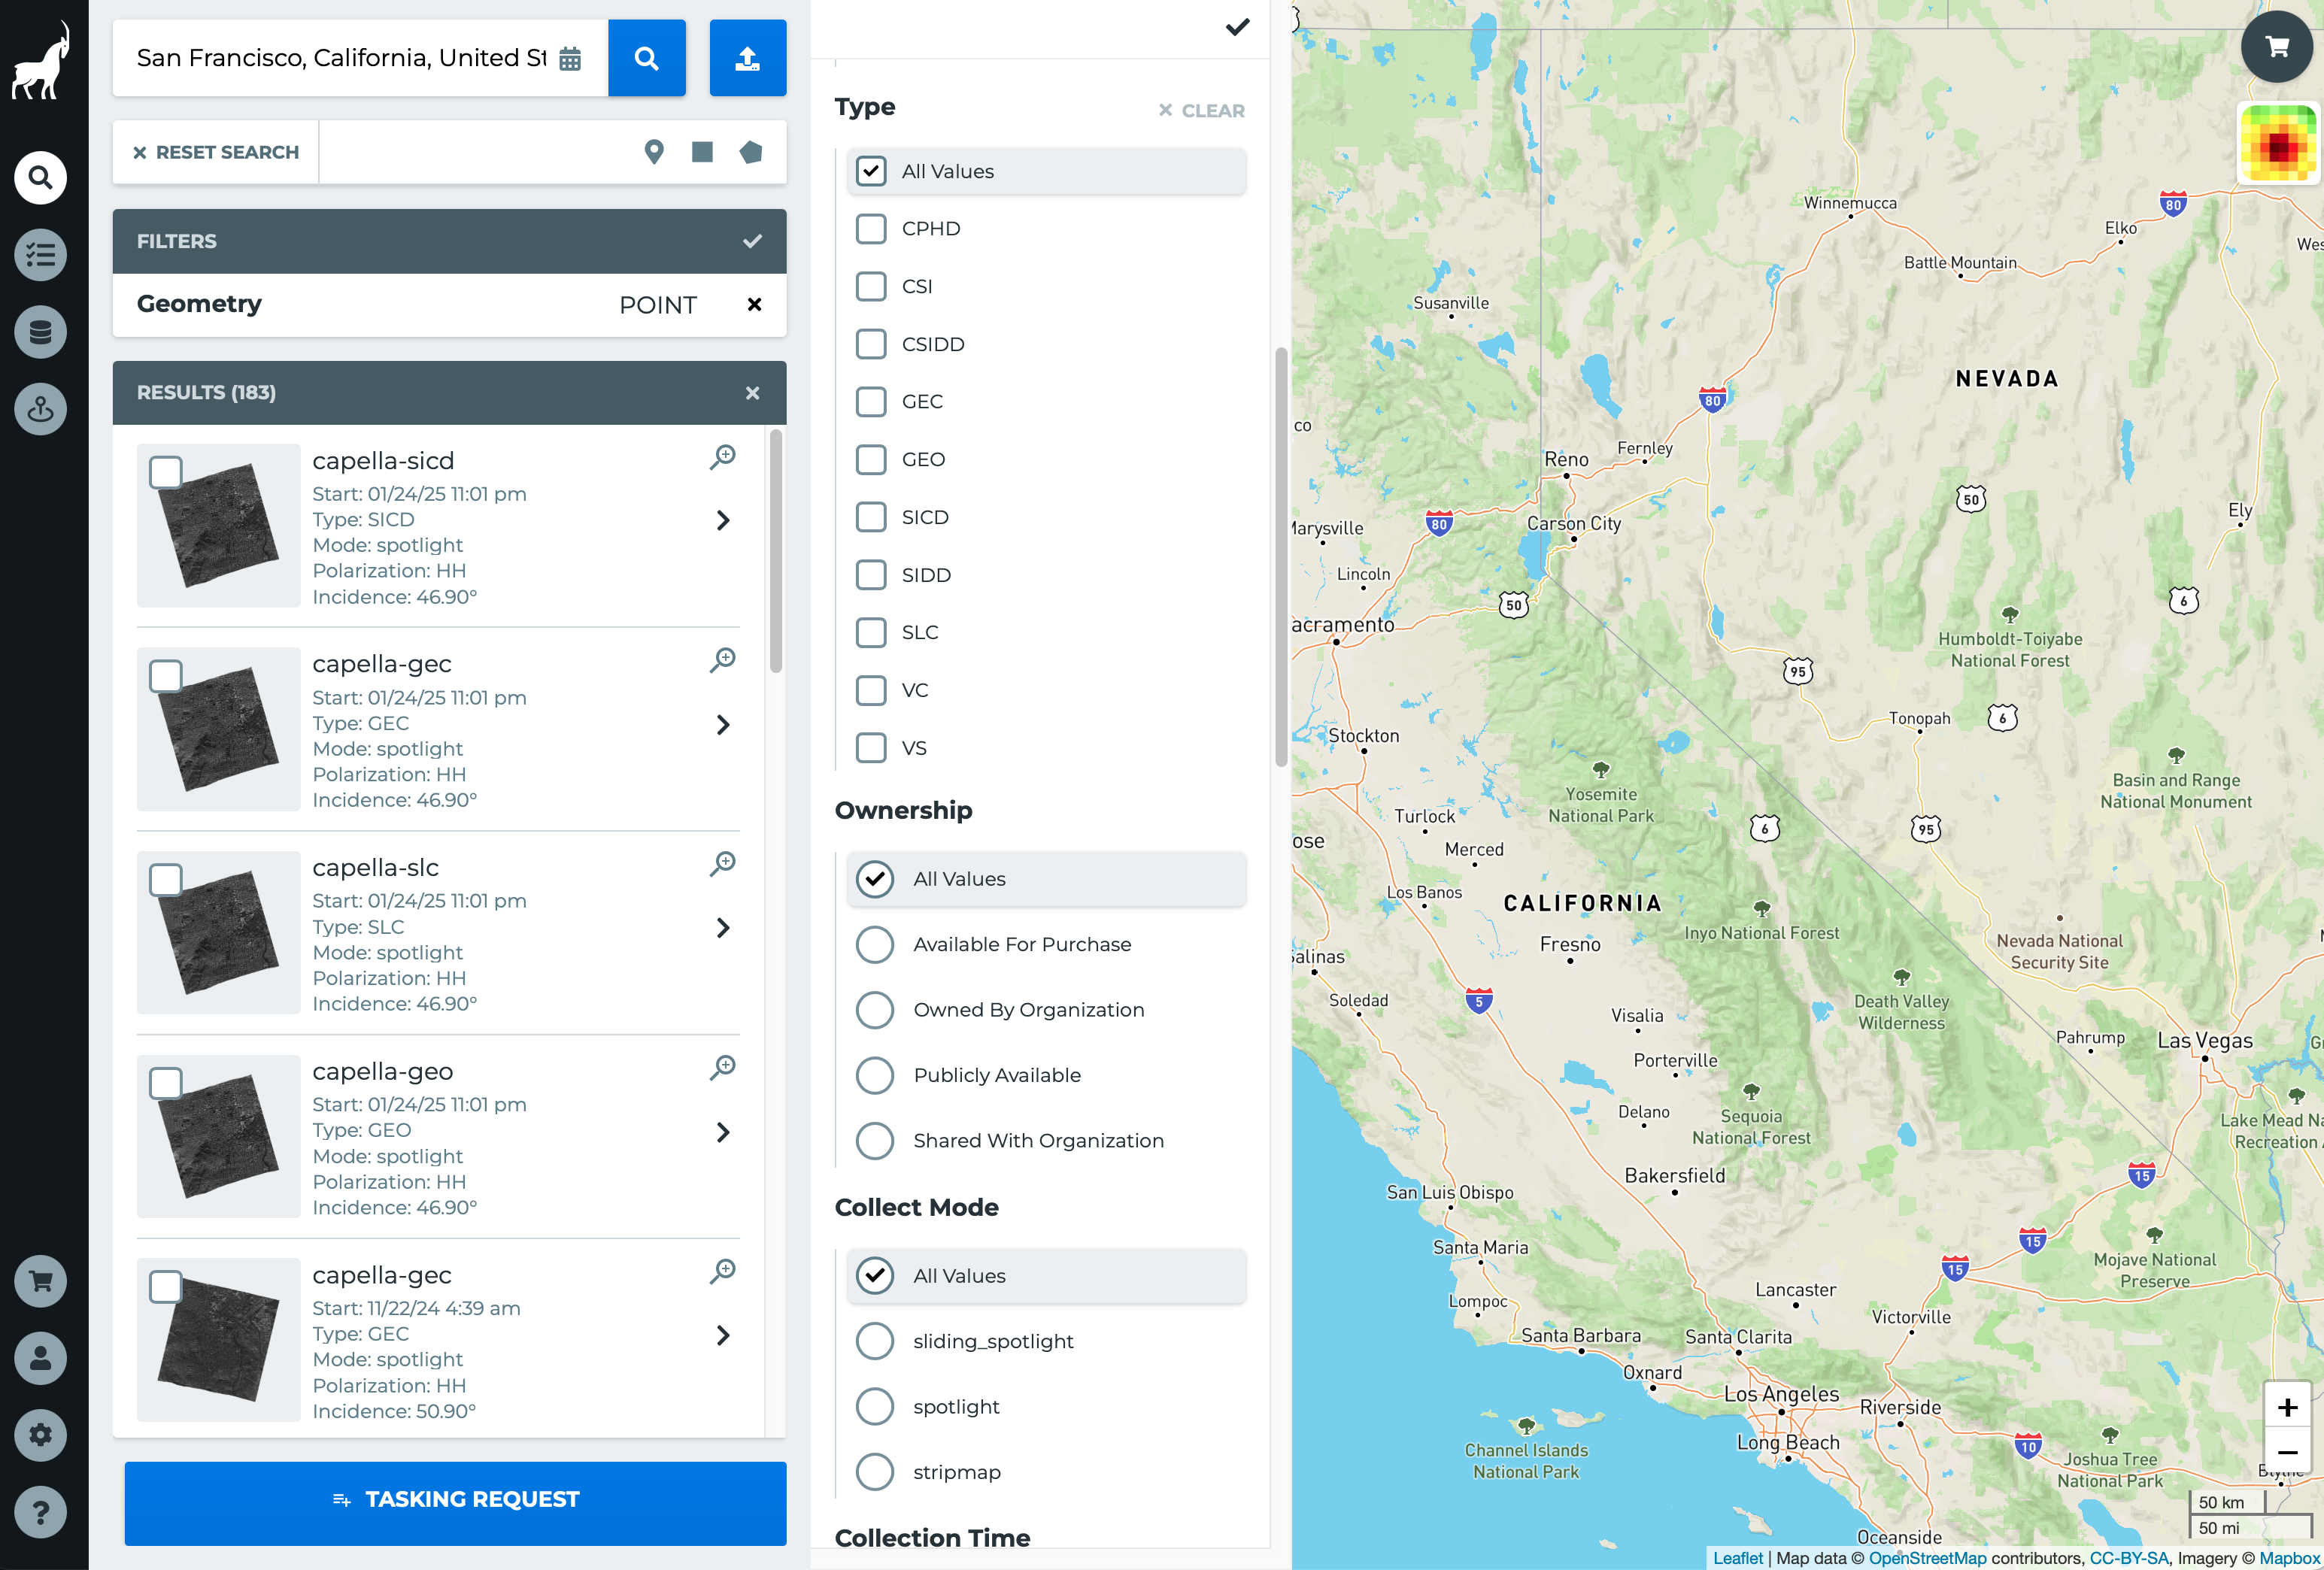Screen dimensions: 2324x1570
Task: Zoom to the capella-sicd result footprint
Action: (723, 457)
